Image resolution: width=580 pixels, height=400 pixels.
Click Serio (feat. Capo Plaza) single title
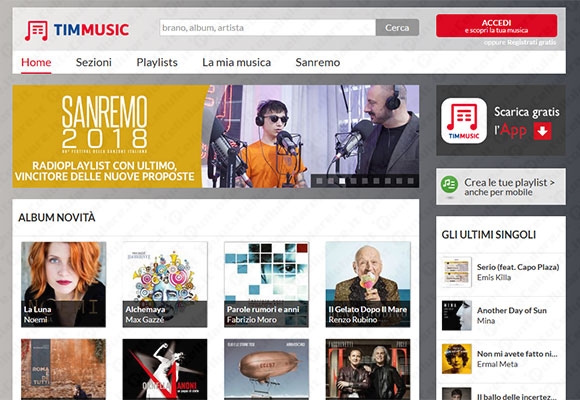click(518, 267)
